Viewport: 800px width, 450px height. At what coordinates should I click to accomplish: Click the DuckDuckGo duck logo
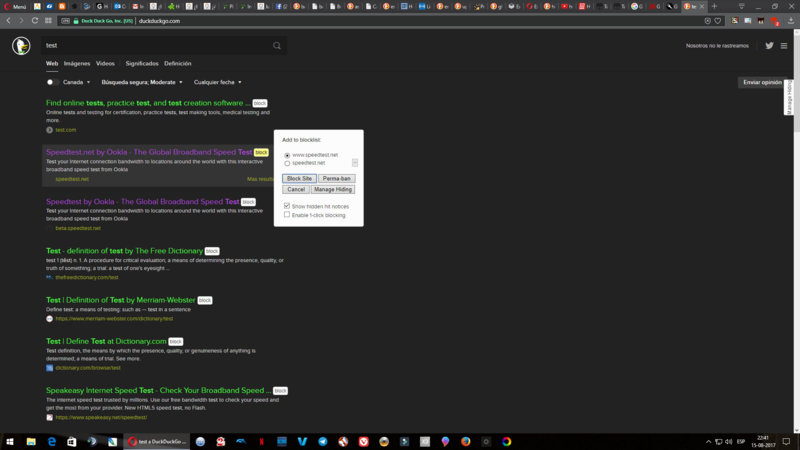coord(21,45)
